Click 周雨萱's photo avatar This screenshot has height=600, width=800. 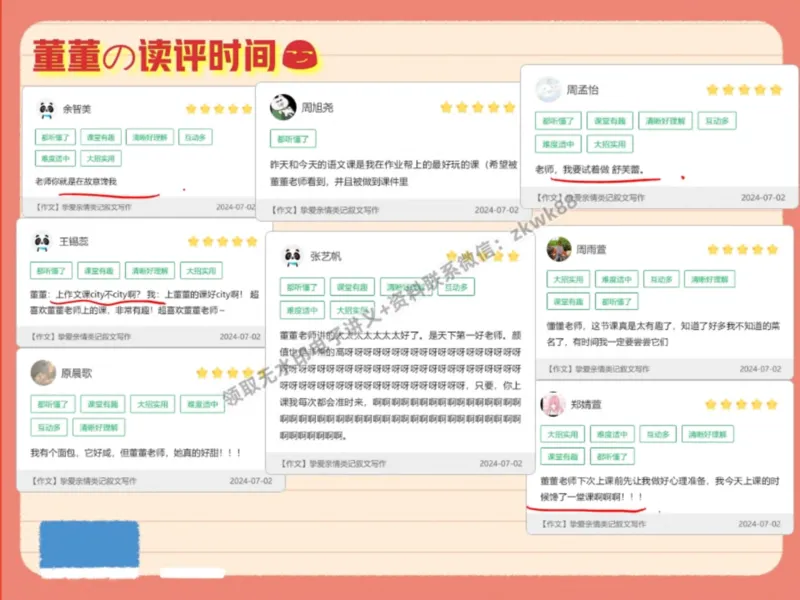click(x=559, y=249)
